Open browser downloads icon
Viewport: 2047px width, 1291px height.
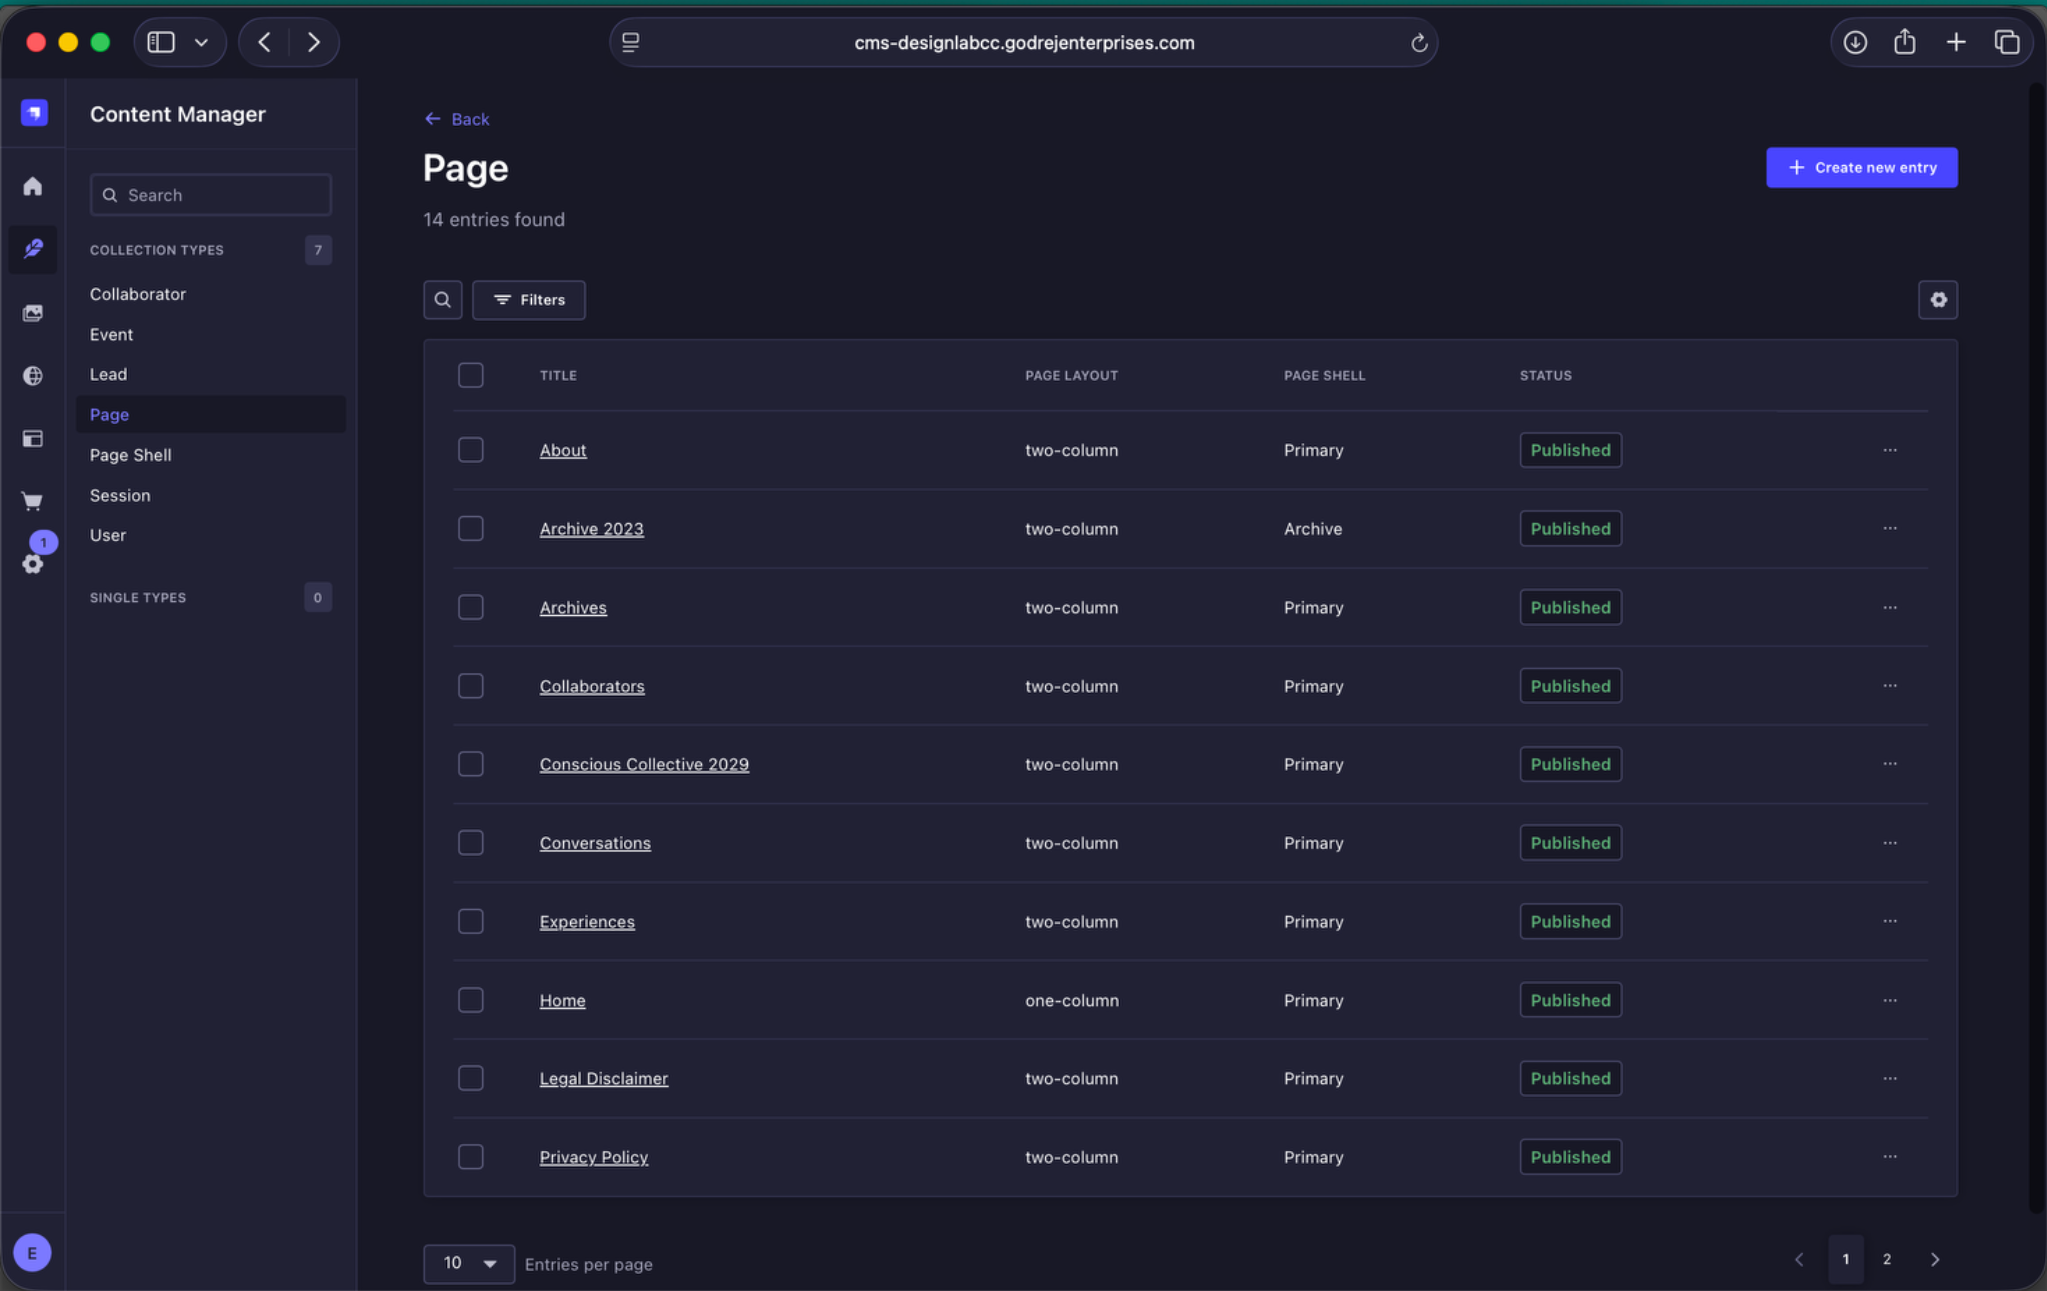1855,42
